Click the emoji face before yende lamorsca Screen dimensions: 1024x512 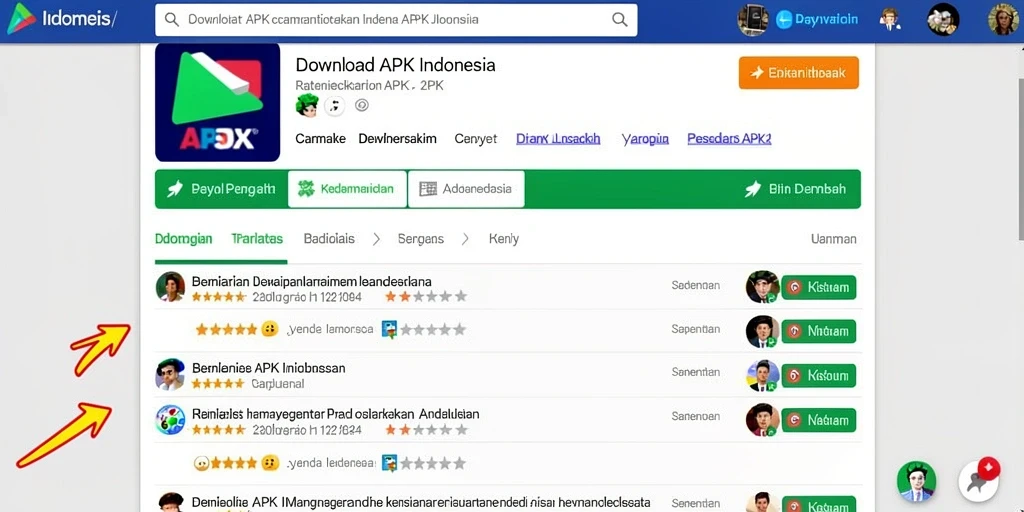click(269, 330)
